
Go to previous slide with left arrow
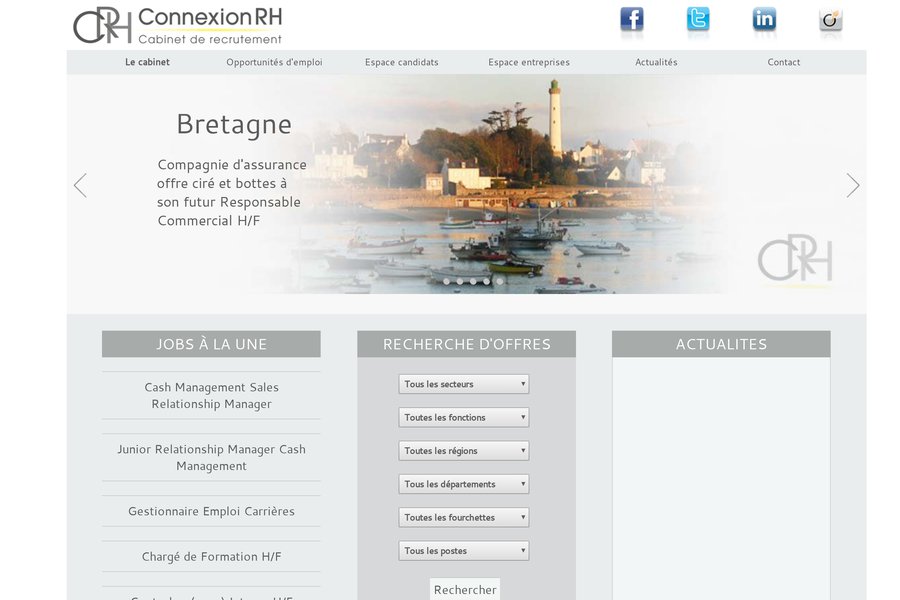pos(80,185)
